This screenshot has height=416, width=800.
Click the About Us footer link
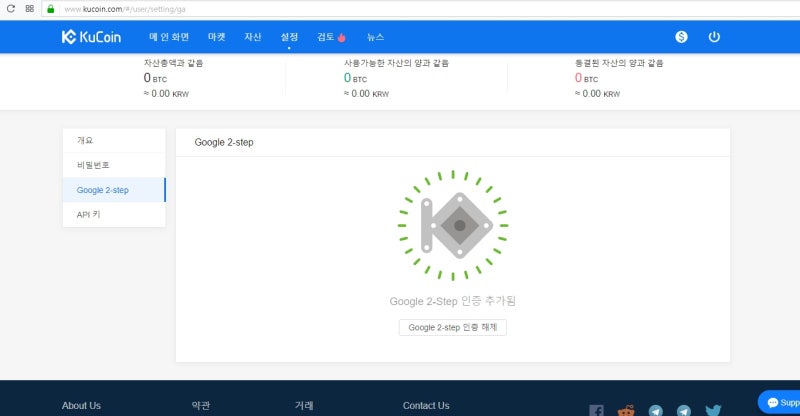click(81, 406)
